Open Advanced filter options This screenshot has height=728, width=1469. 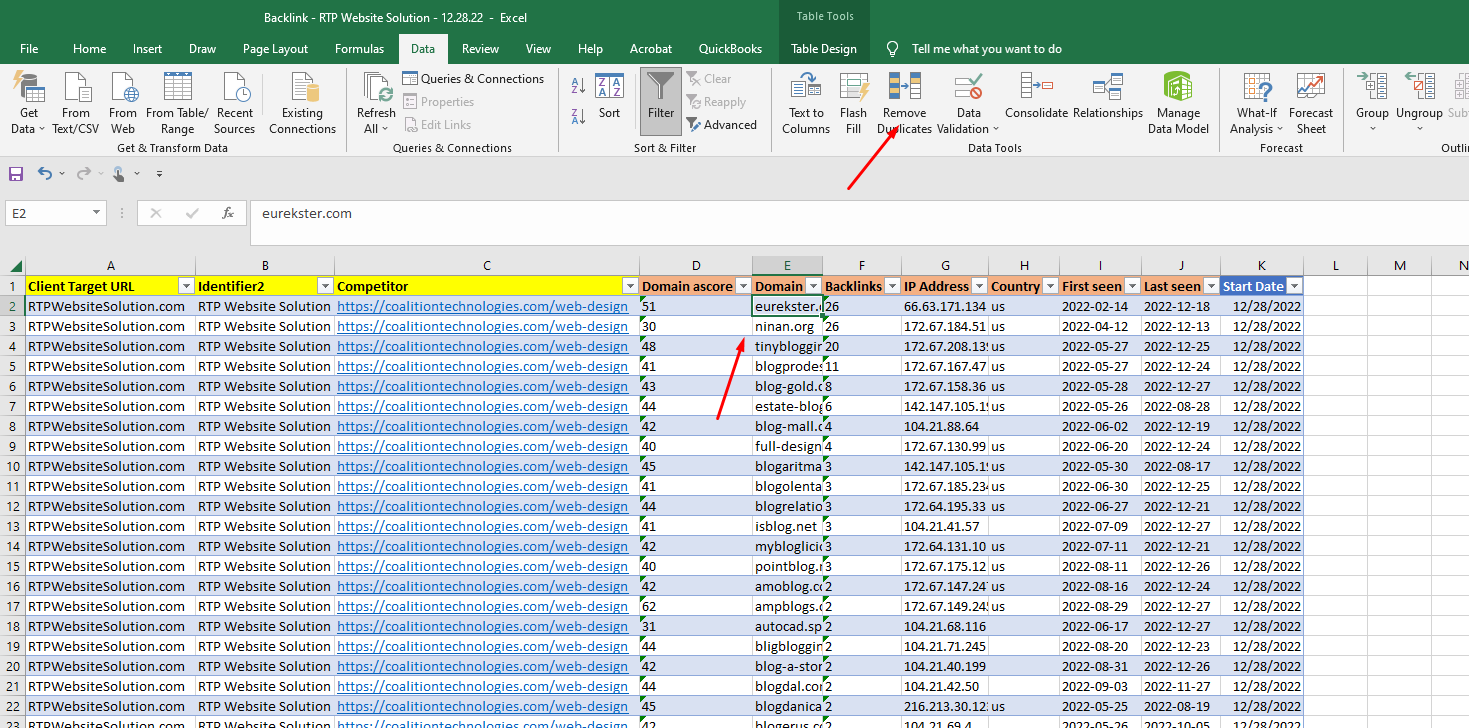(721, 125)
